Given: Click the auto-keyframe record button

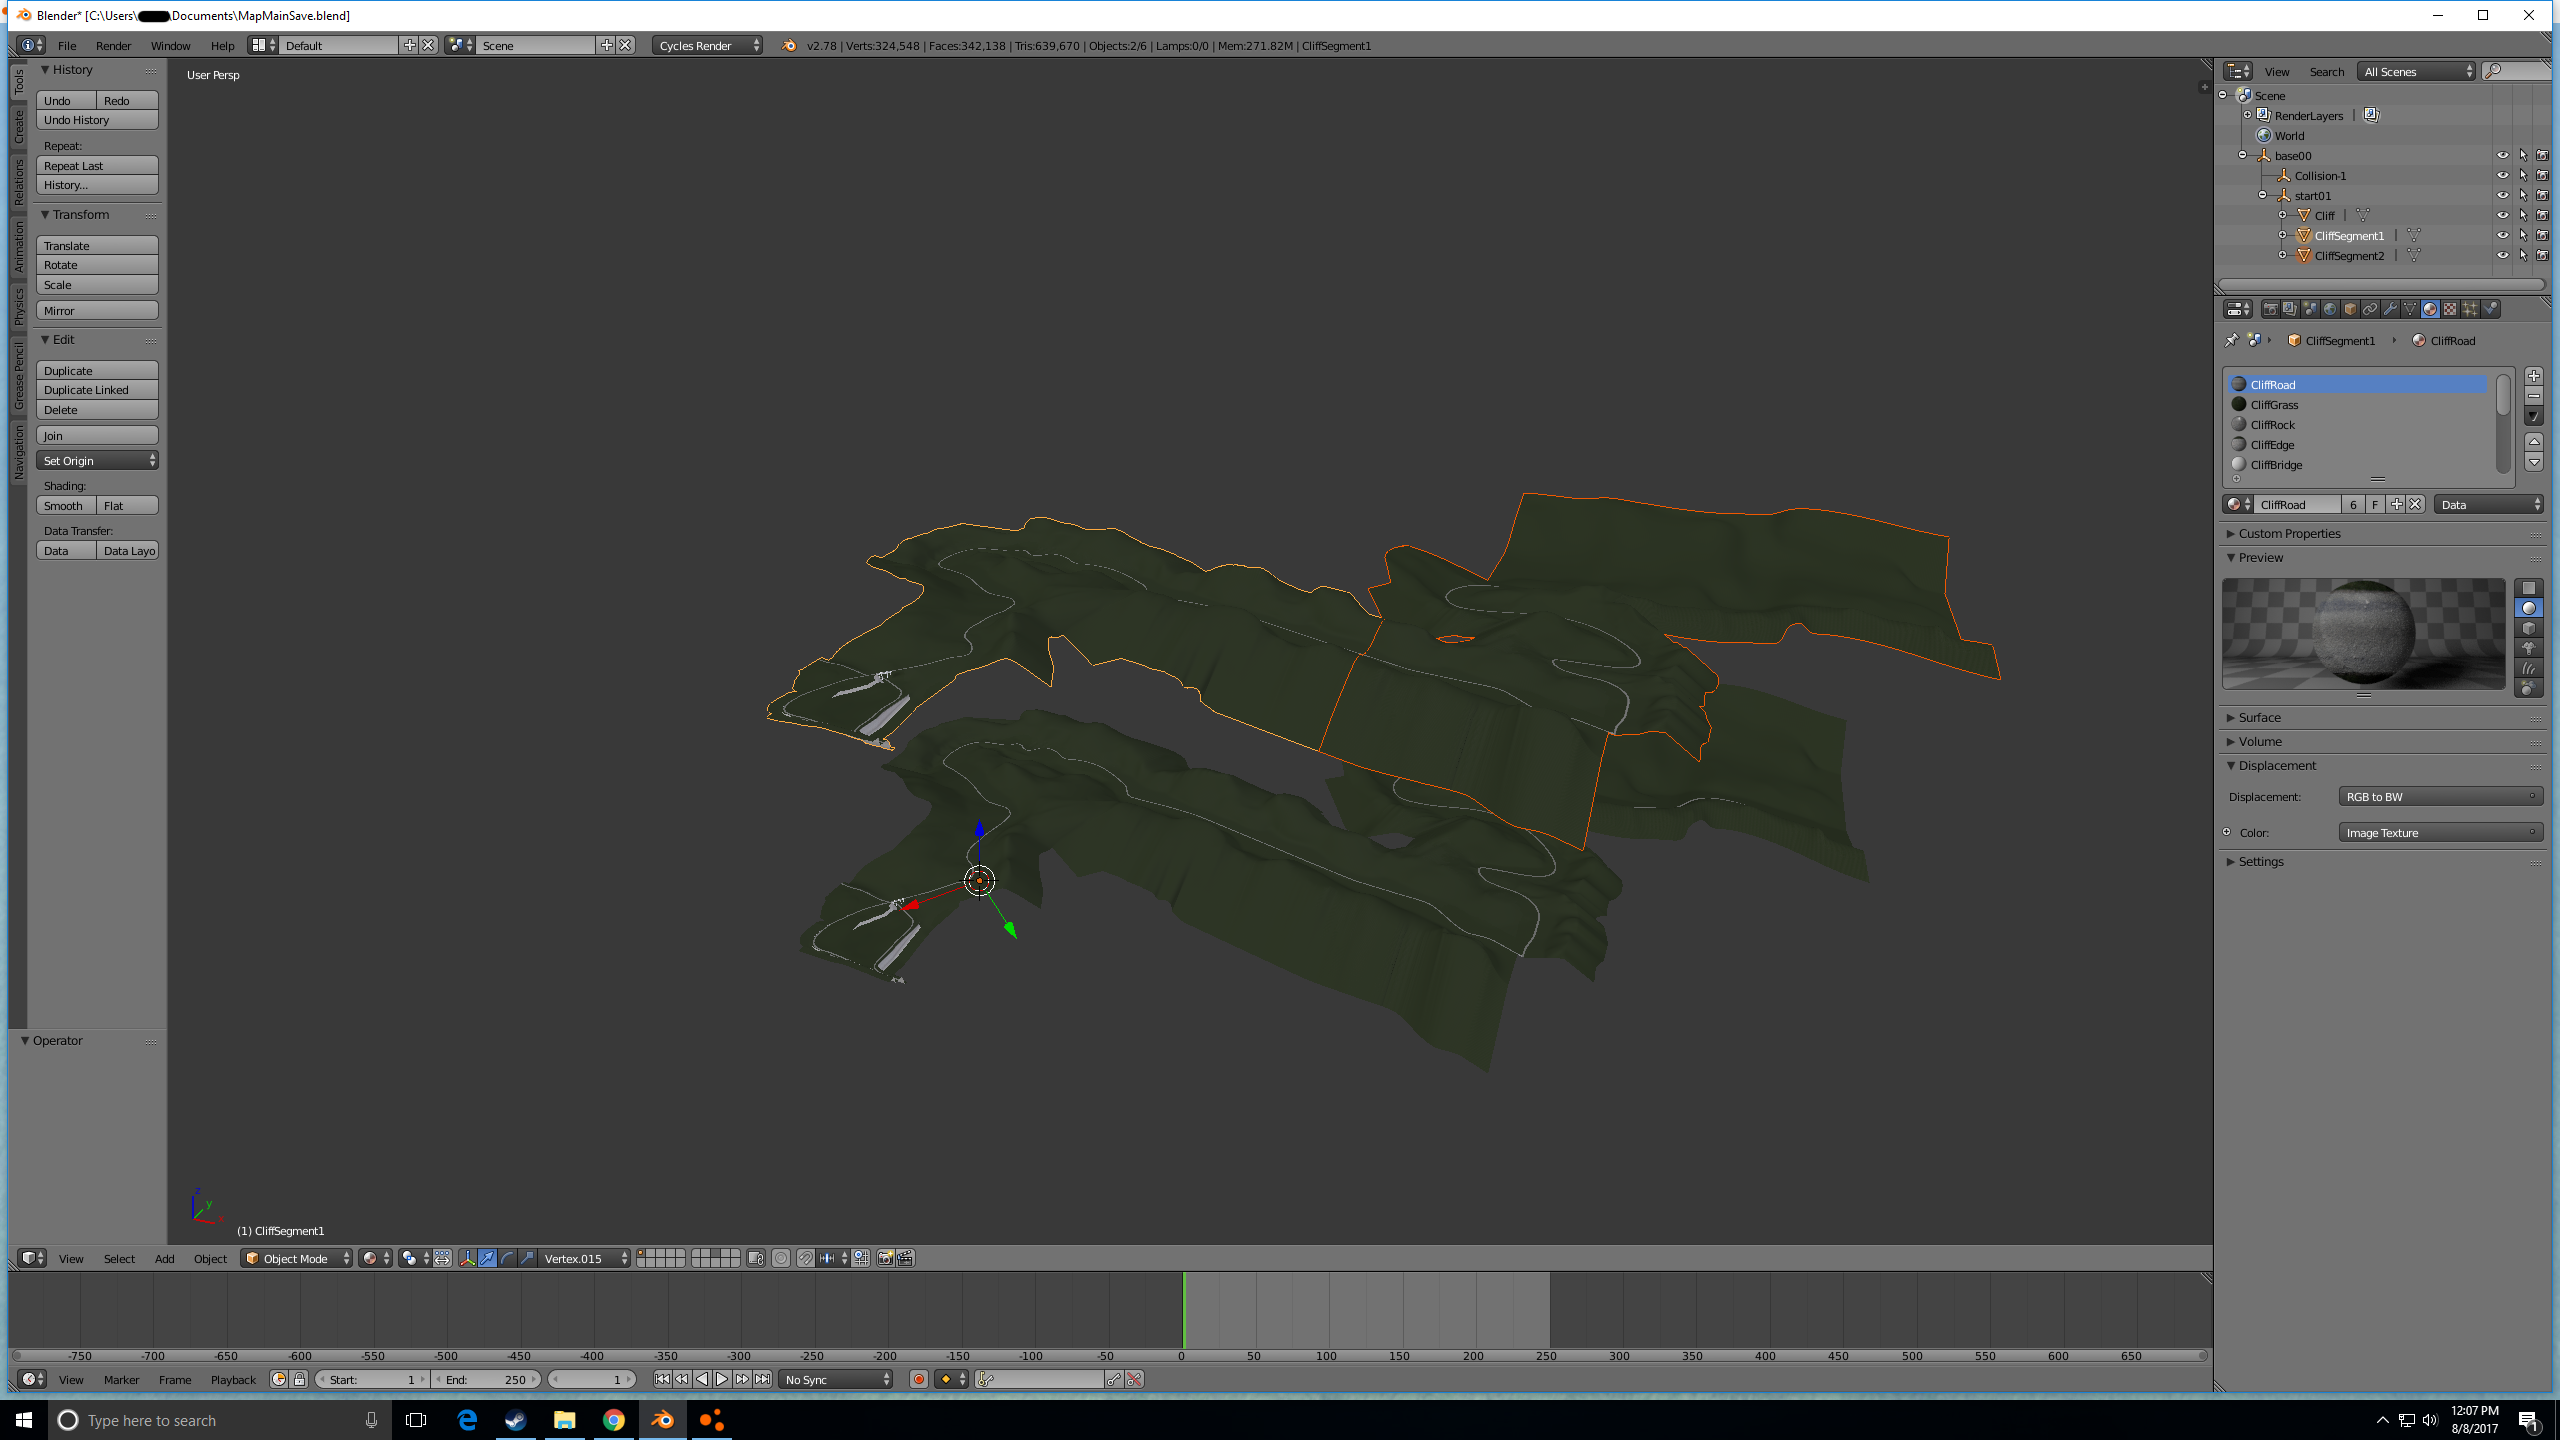Looking at the screenshot, I should [x=918, y=1379].
